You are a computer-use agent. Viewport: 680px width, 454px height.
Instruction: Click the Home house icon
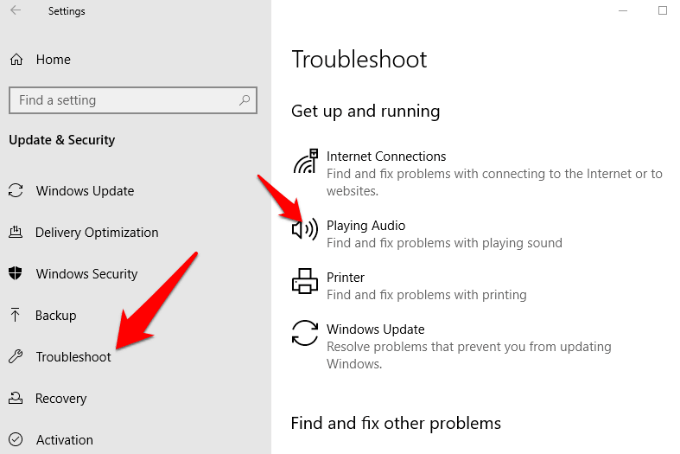(x=16, y=60)
